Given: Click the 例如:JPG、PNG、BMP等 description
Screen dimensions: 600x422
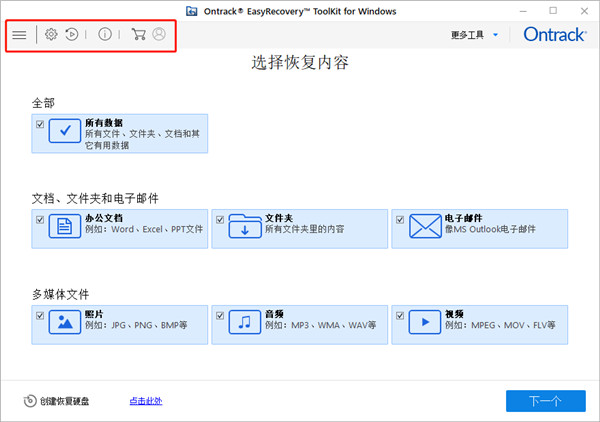Looking at the screenshot, I should click(136, 325).
